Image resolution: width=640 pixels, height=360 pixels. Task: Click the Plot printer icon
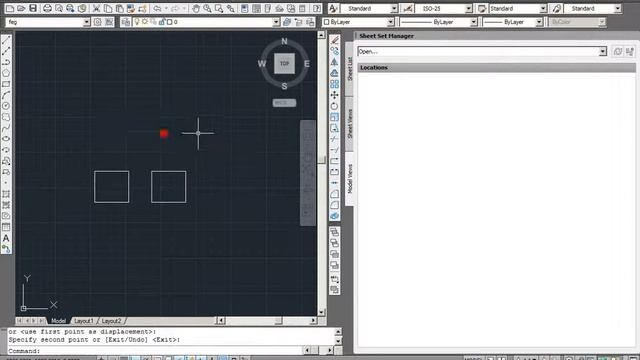click(x=47, y=8)
